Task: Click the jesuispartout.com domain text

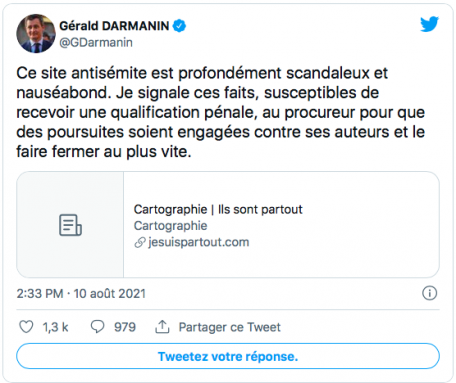Action: point(199,242)
